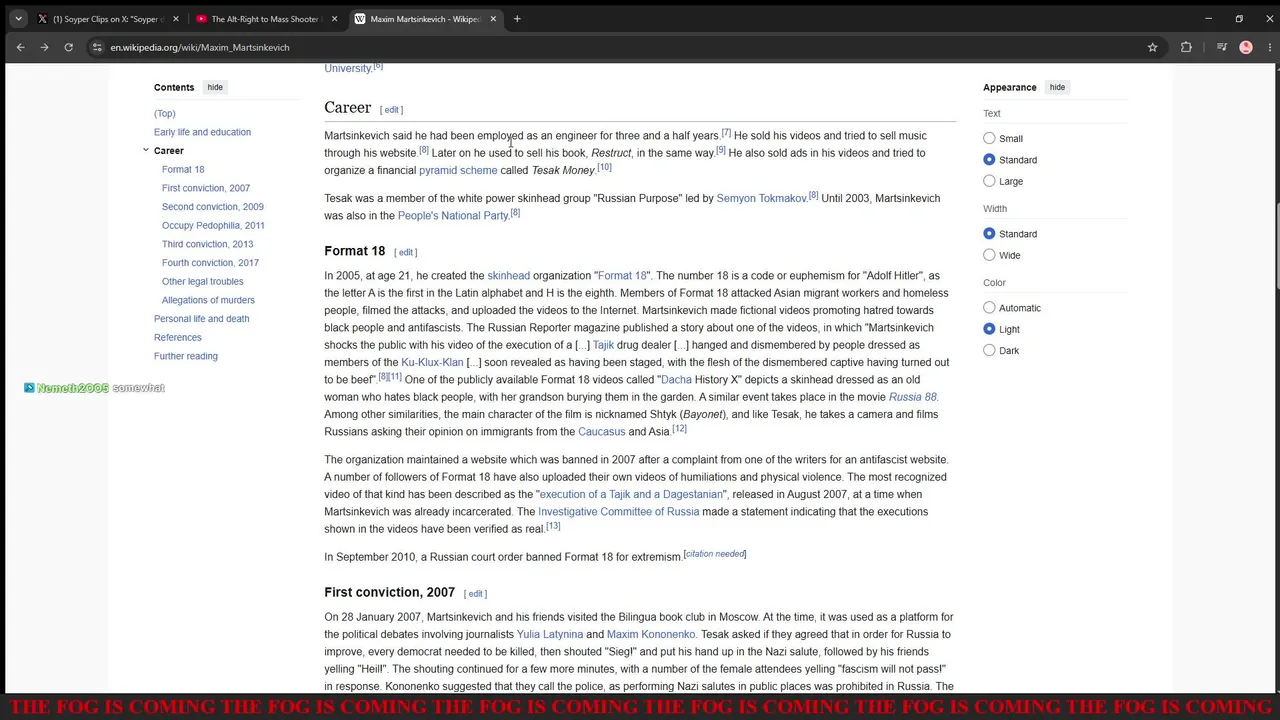Choose Automatic color mode
1280x720 pixels.
click(x=989, y=308)
